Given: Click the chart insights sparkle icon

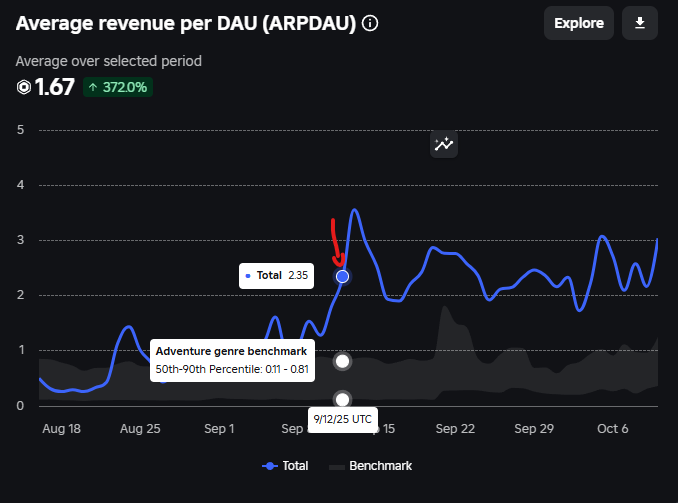Looking at the screenshot, I should pos(444,144).
